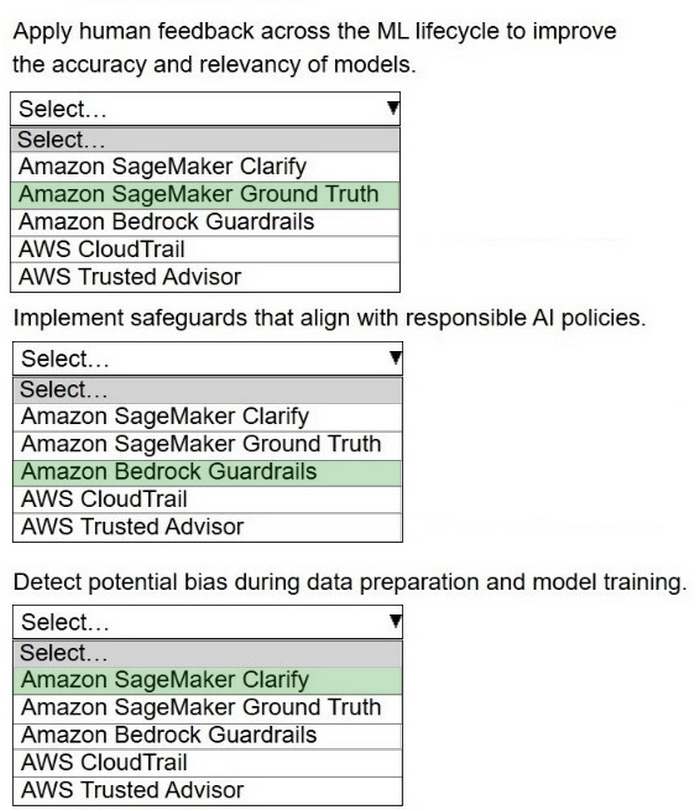Pick Bedrock Guardrails in human feedback list
Screen dimensions: 700x811
click(167, 221)
